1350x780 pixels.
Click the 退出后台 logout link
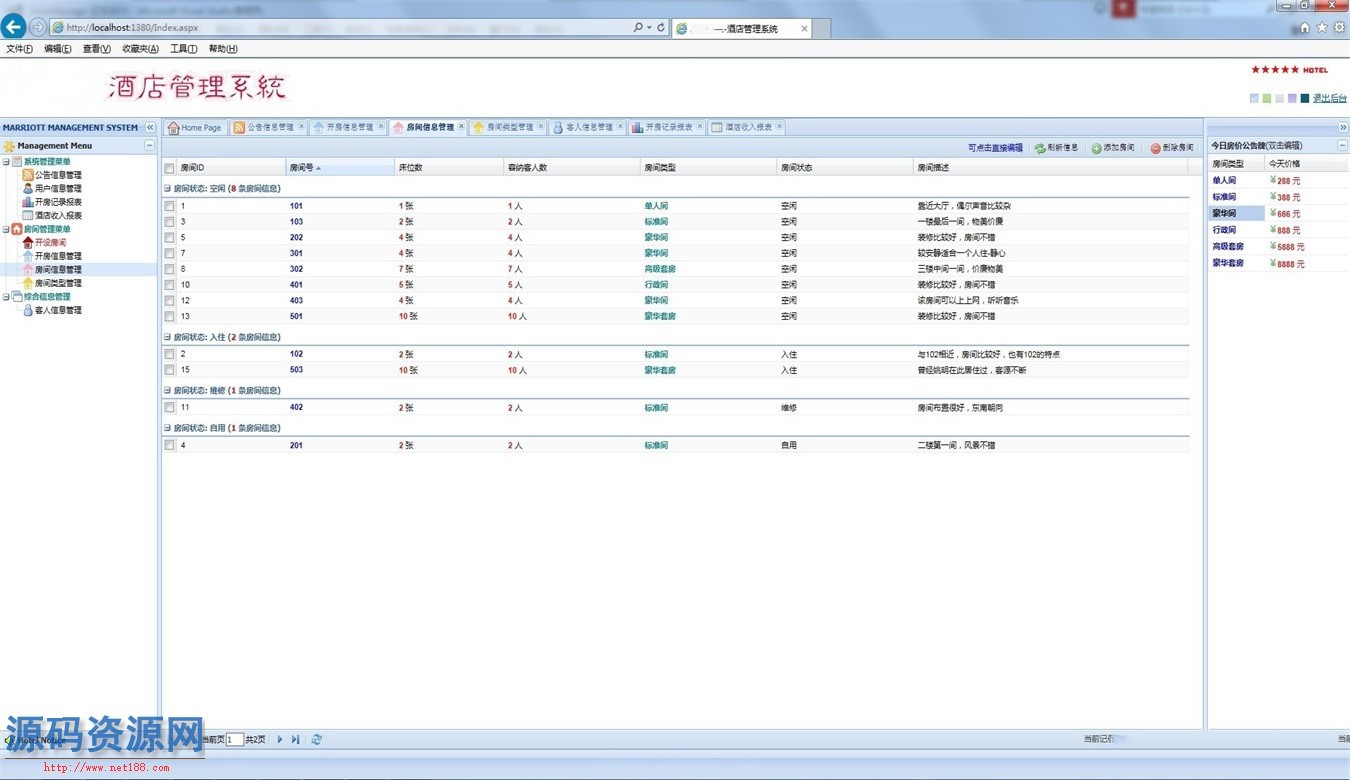click(x=1329, y=98)
